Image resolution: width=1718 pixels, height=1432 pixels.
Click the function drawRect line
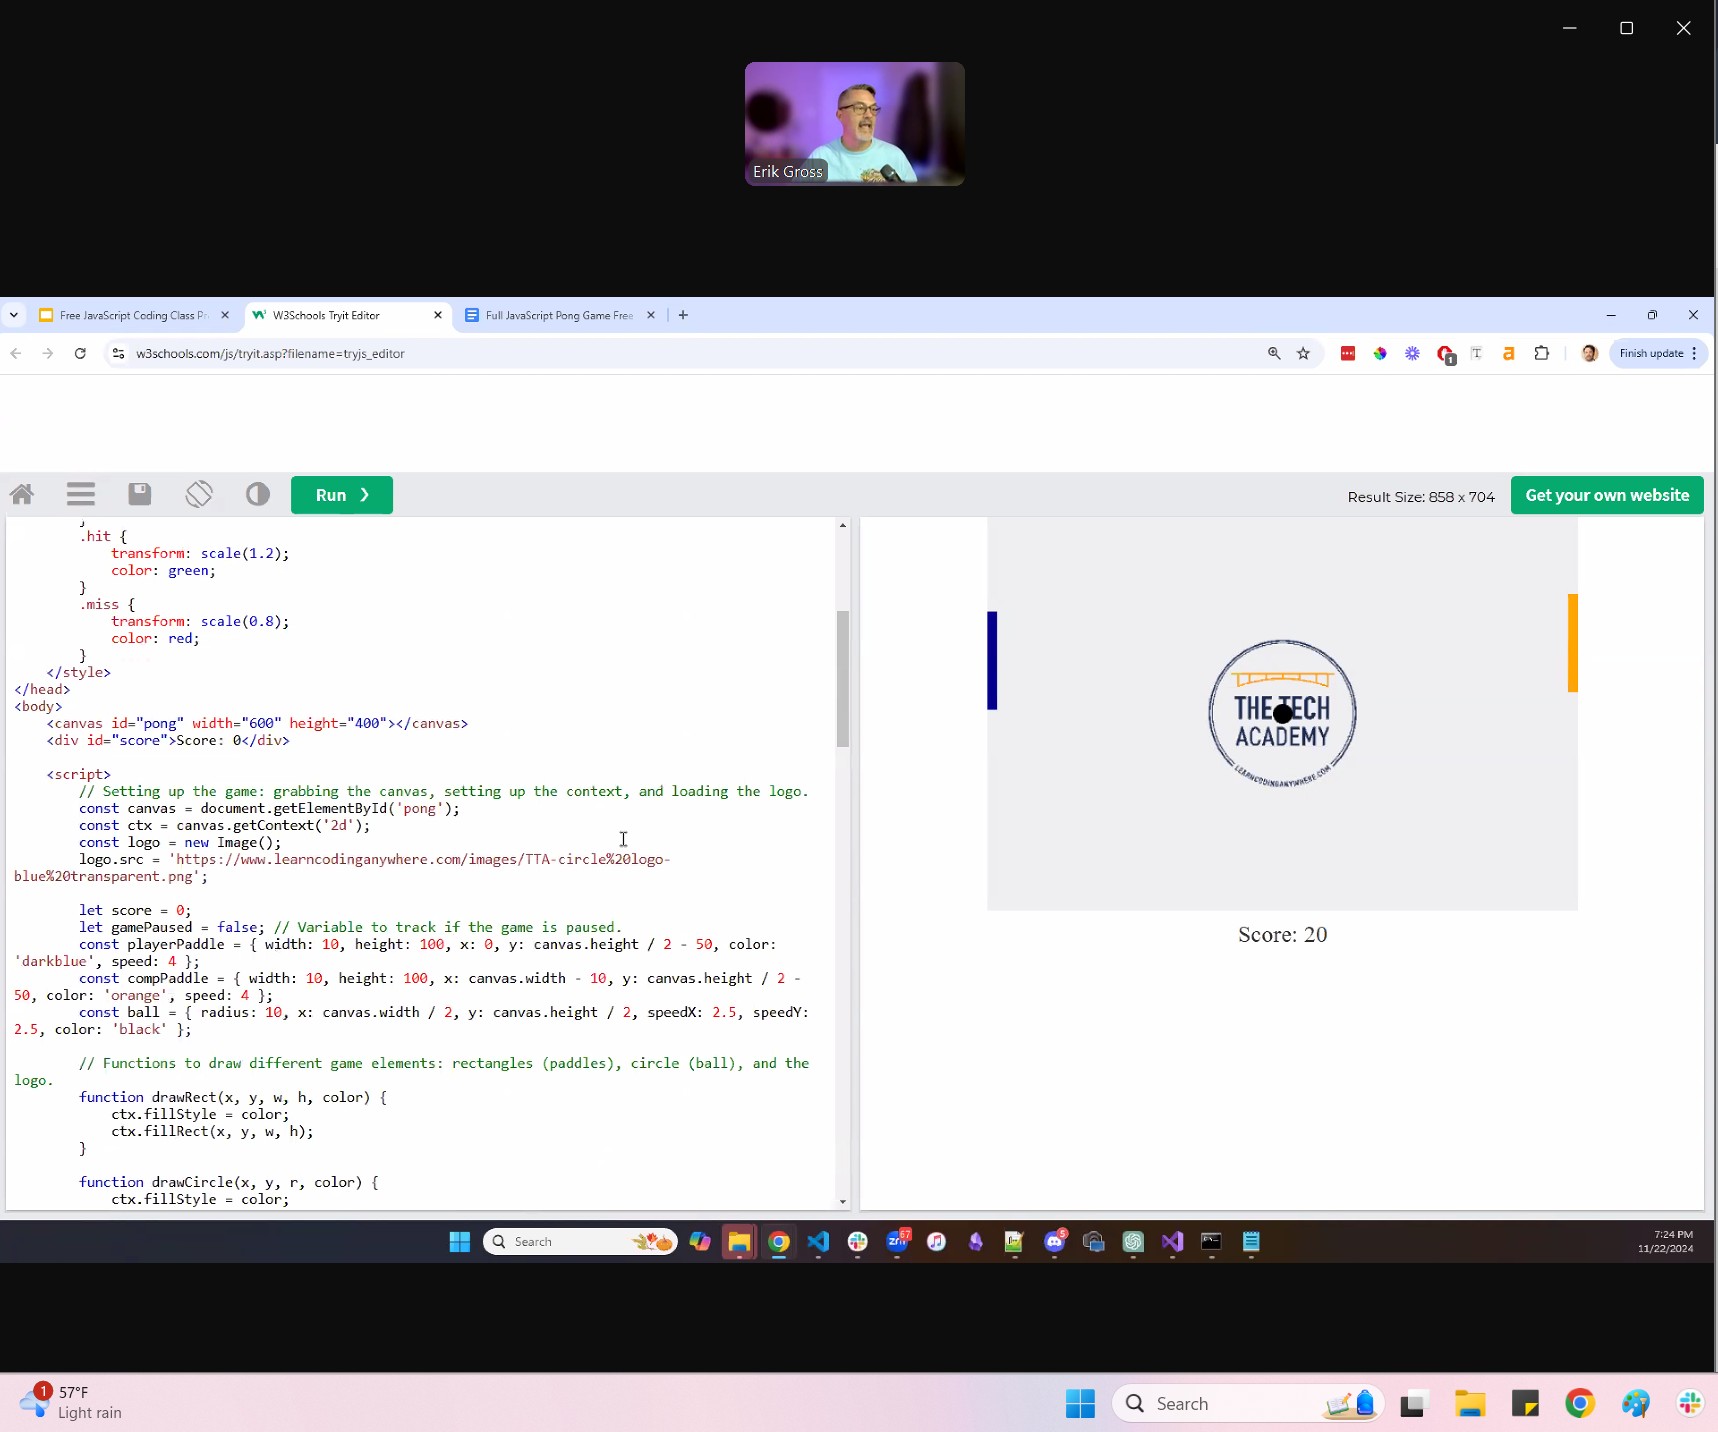coord(233,1097)
